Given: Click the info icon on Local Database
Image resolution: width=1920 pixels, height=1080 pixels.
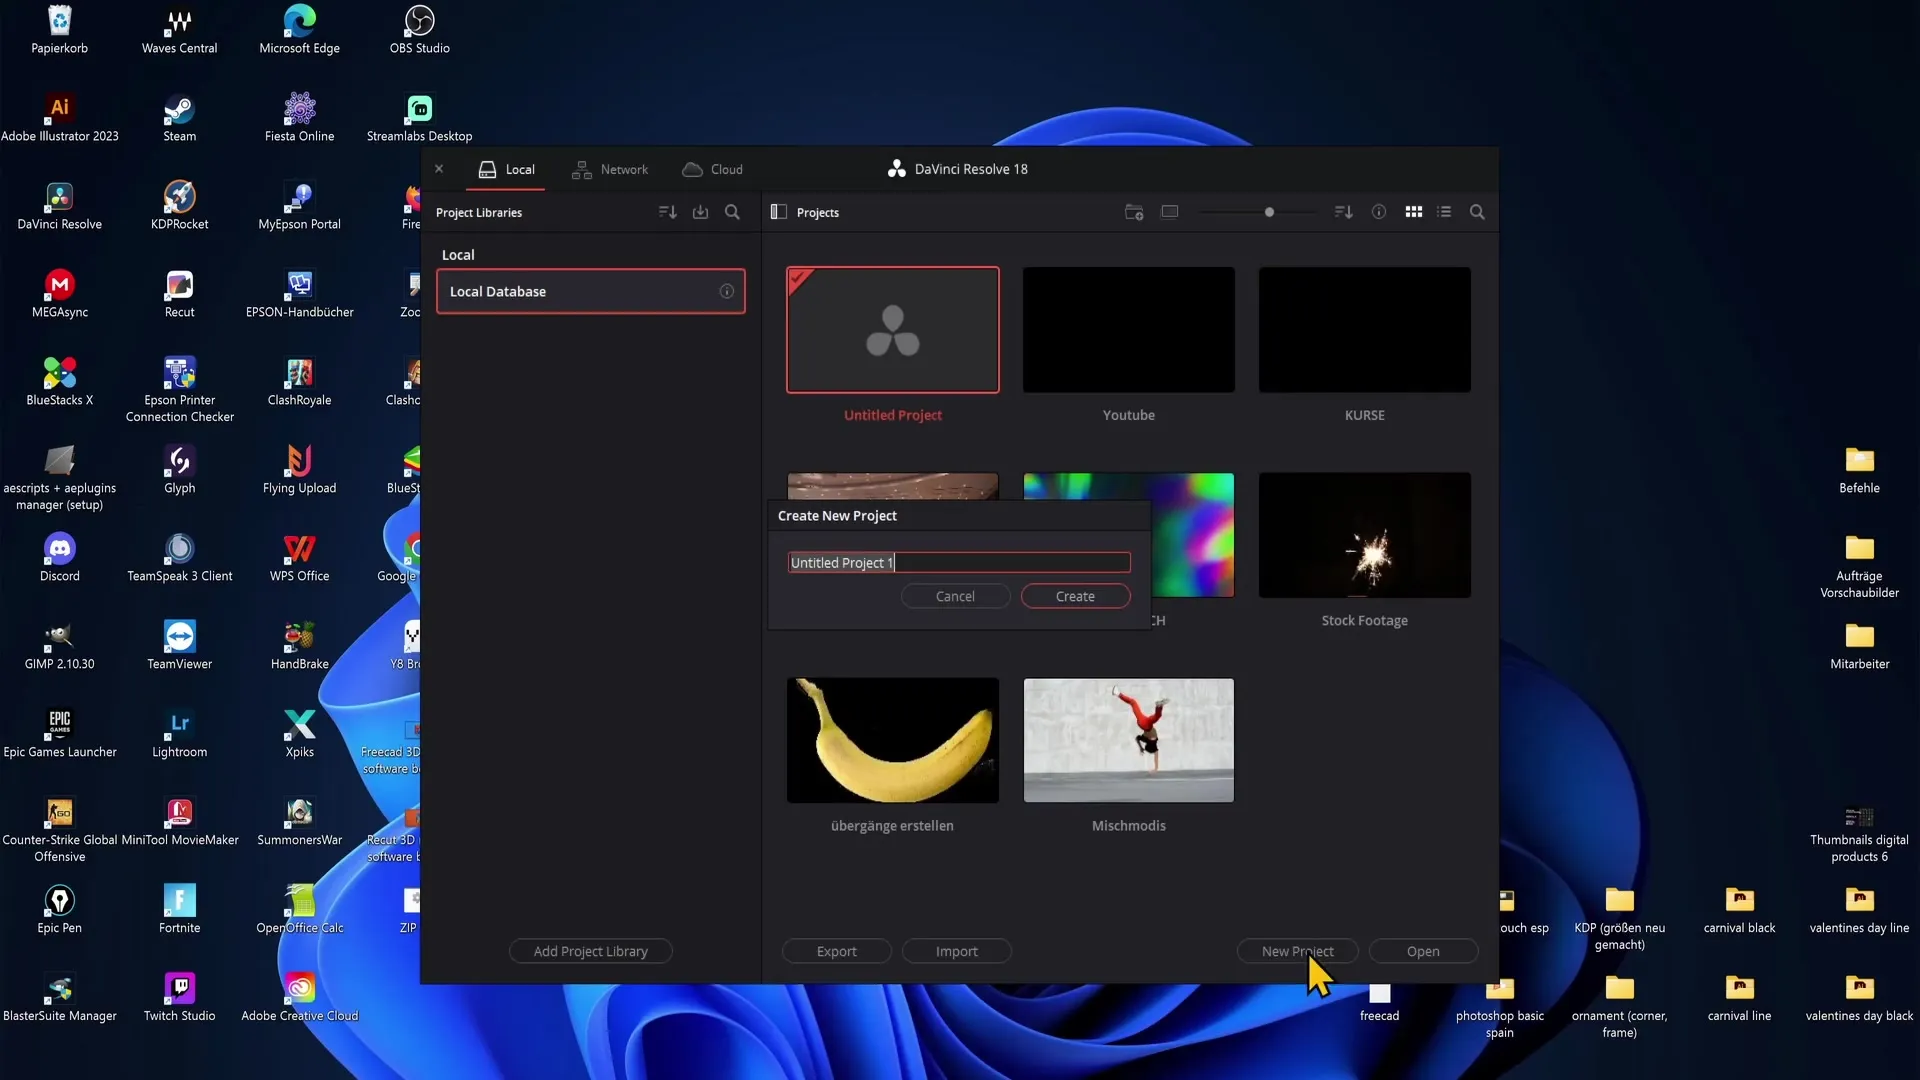Looking at the screenshot, I should (727, 291).
